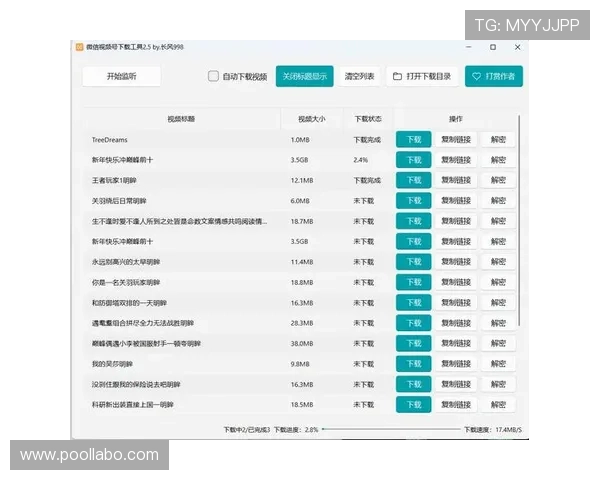Click 复制链接 for the 11.4MB video
The height and width of the screenshot is (480, 600).
coord(456,262)
